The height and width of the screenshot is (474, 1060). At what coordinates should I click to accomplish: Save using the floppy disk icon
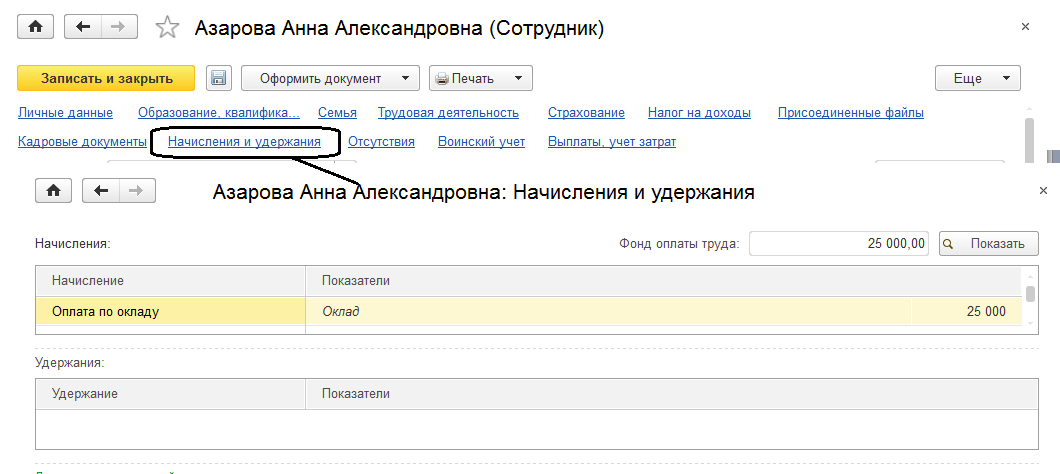point(219,78)
